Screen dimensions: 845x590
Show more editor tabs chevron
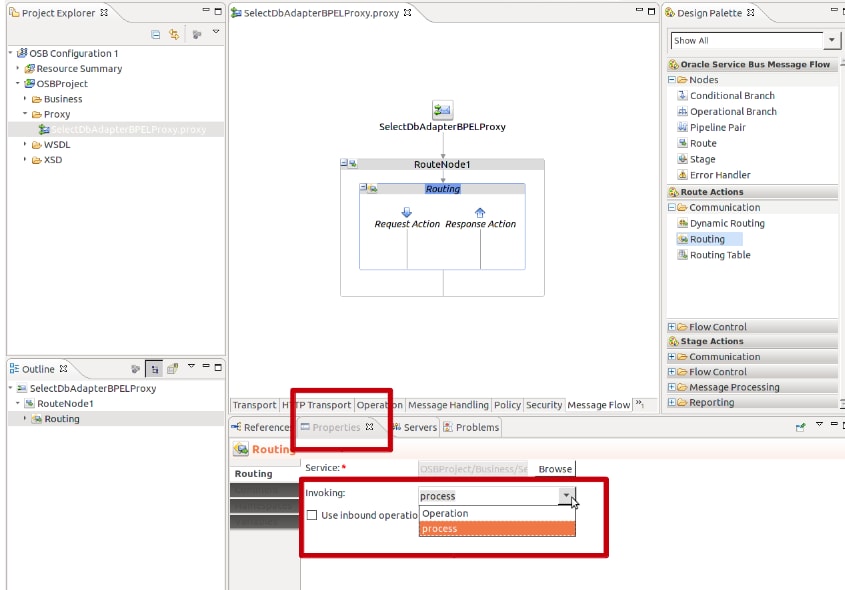640,403
